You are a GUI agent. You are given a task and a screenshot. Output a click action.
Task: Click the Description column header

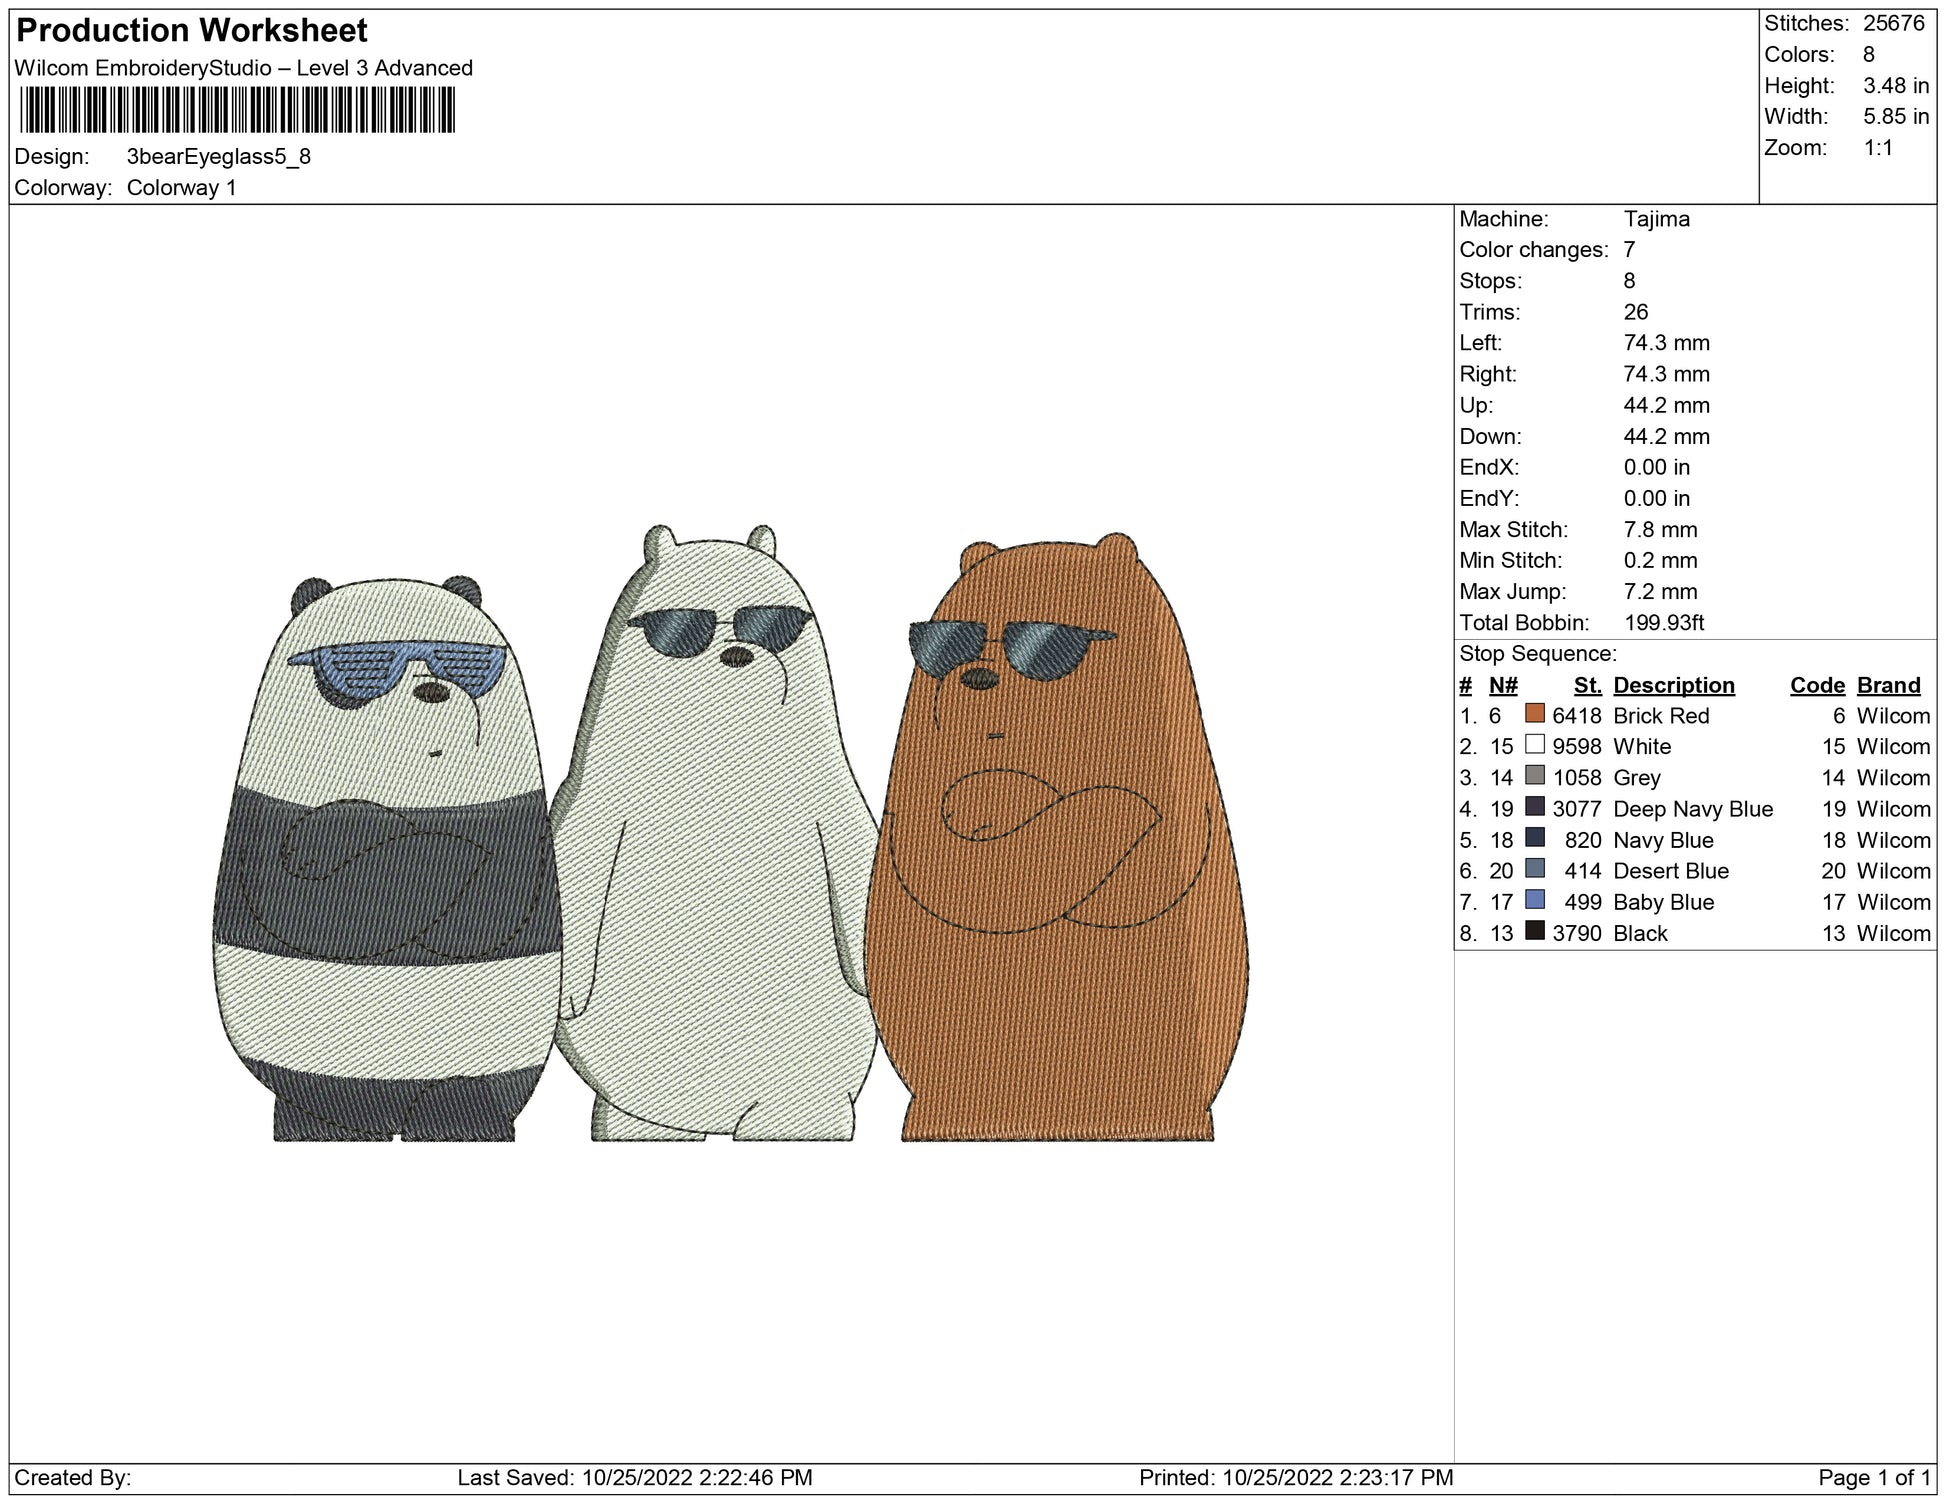click(x=1673, y=685)
